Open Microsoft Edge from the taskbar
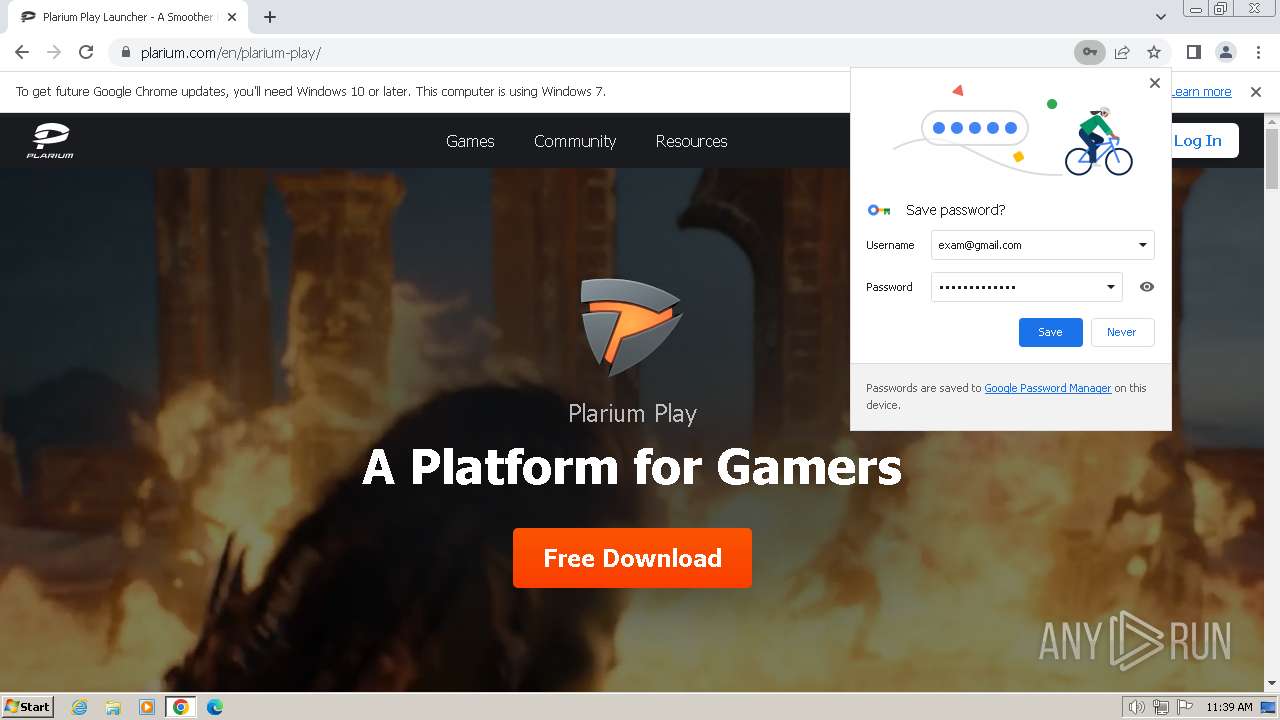Screen dimensions: 1280x720 [214, 707]
